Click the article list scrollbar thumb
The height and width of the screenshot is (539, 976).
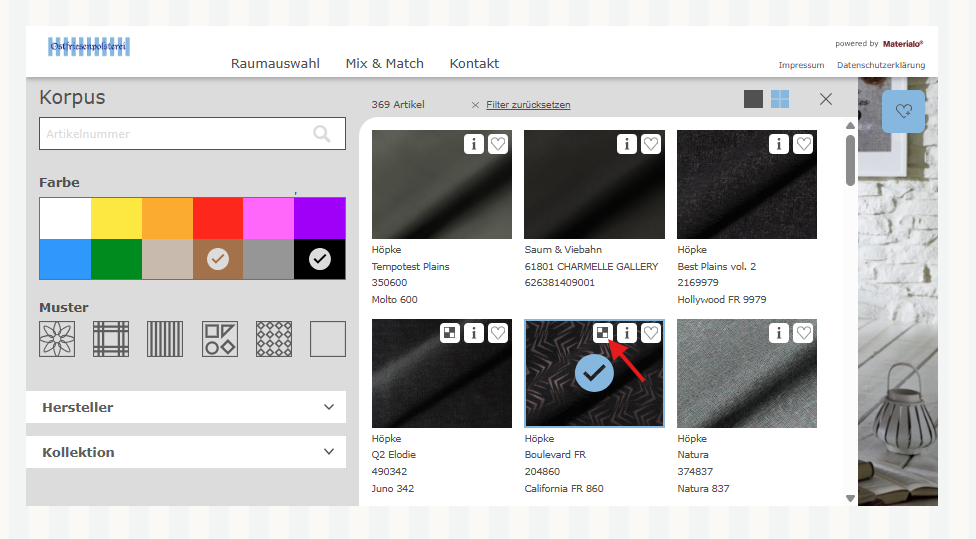(850, 161)
